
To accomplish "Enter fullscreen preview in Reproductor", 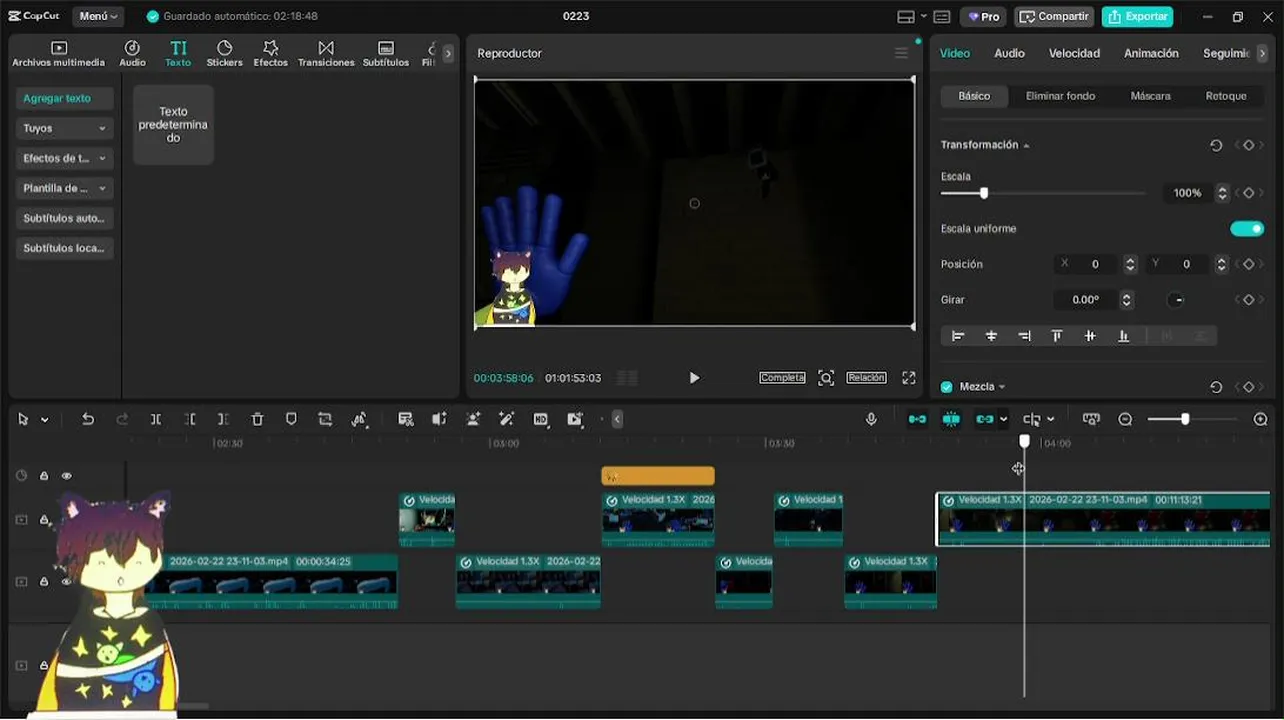I will (x=908, y=377).
